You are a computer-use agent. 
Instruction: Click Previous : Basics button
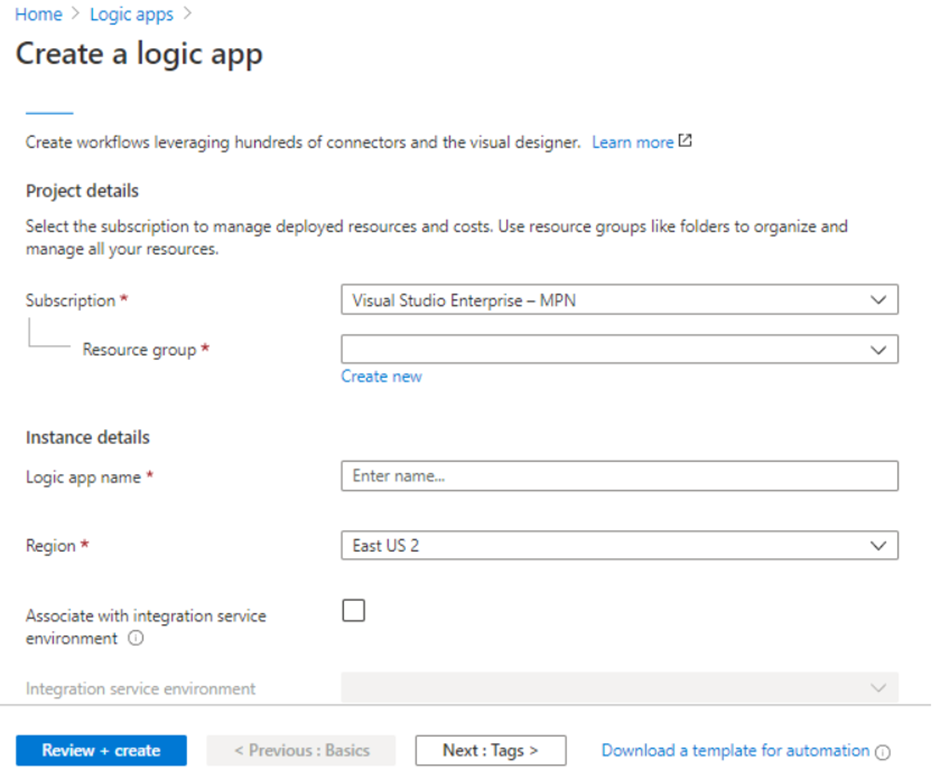tap(302, 750)
